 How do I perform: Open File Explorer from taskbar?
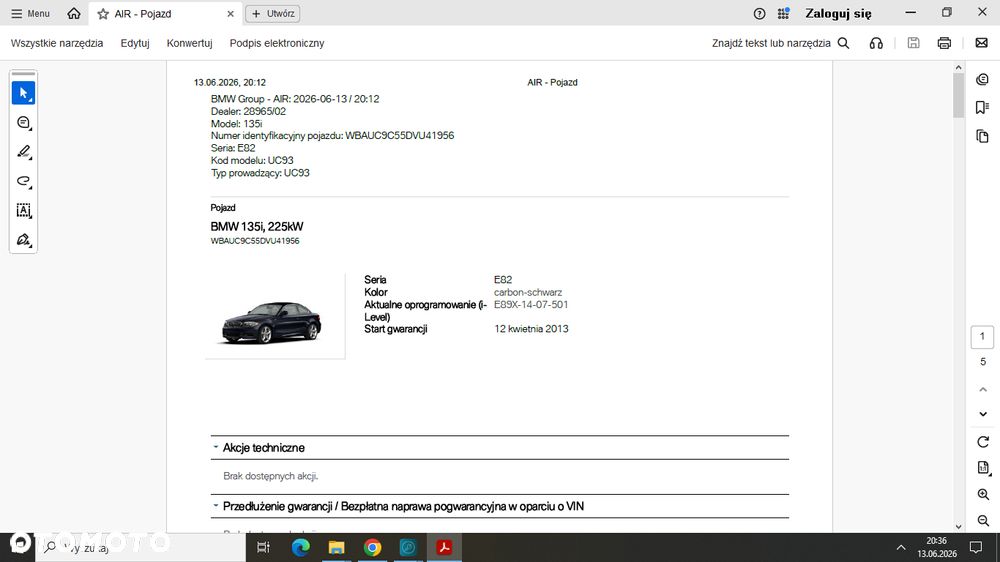[x=336, y=547]
